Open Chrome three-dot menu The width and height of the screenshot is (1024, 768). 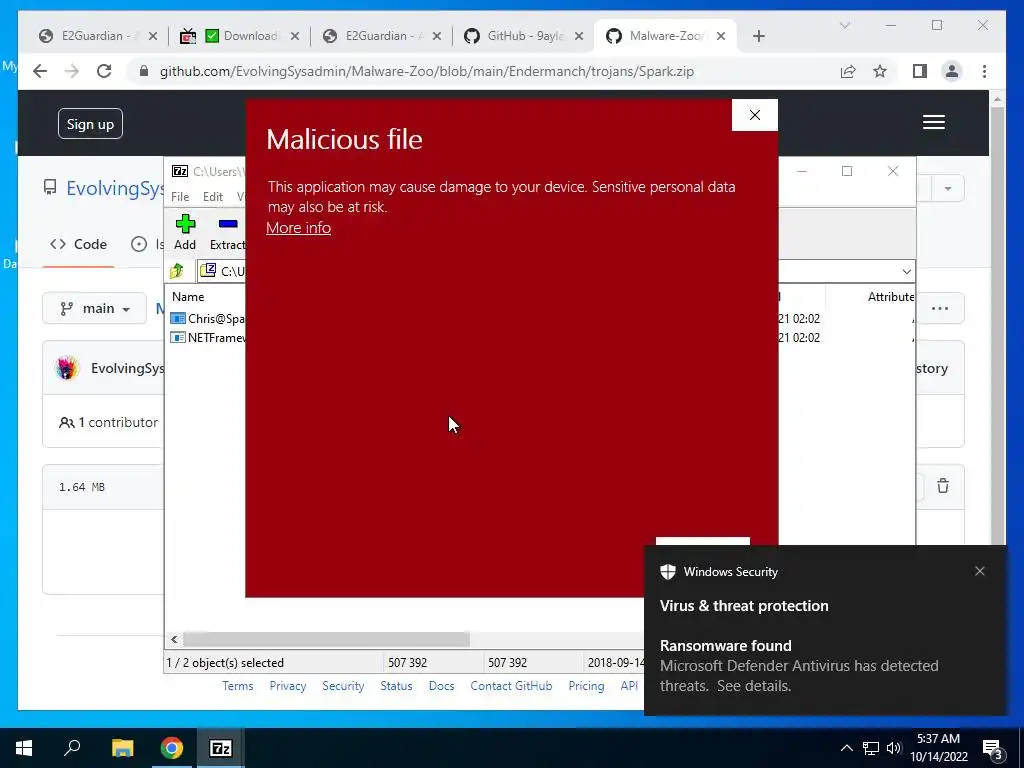[x=984, y=71]
